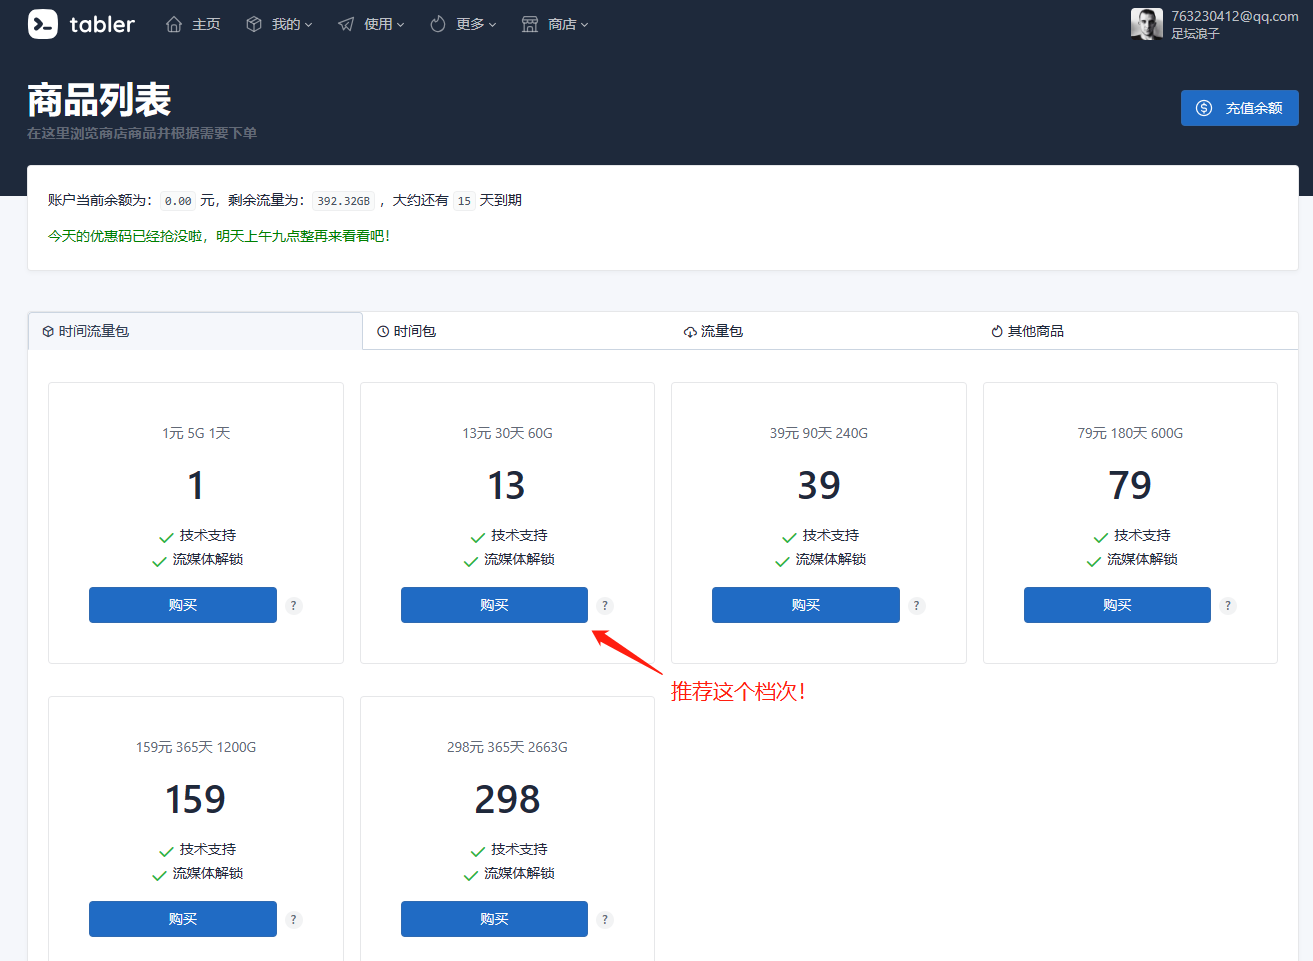Viewport: 1313px width, 961px height.
Task: Click the clock icon on 时间包 tab
Action: (x=383, y=332)
